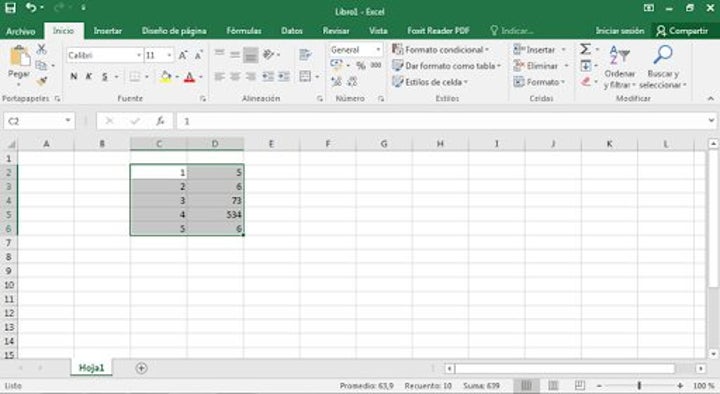
Task: Click the Save icon in title bar
Action: (10, 7)
